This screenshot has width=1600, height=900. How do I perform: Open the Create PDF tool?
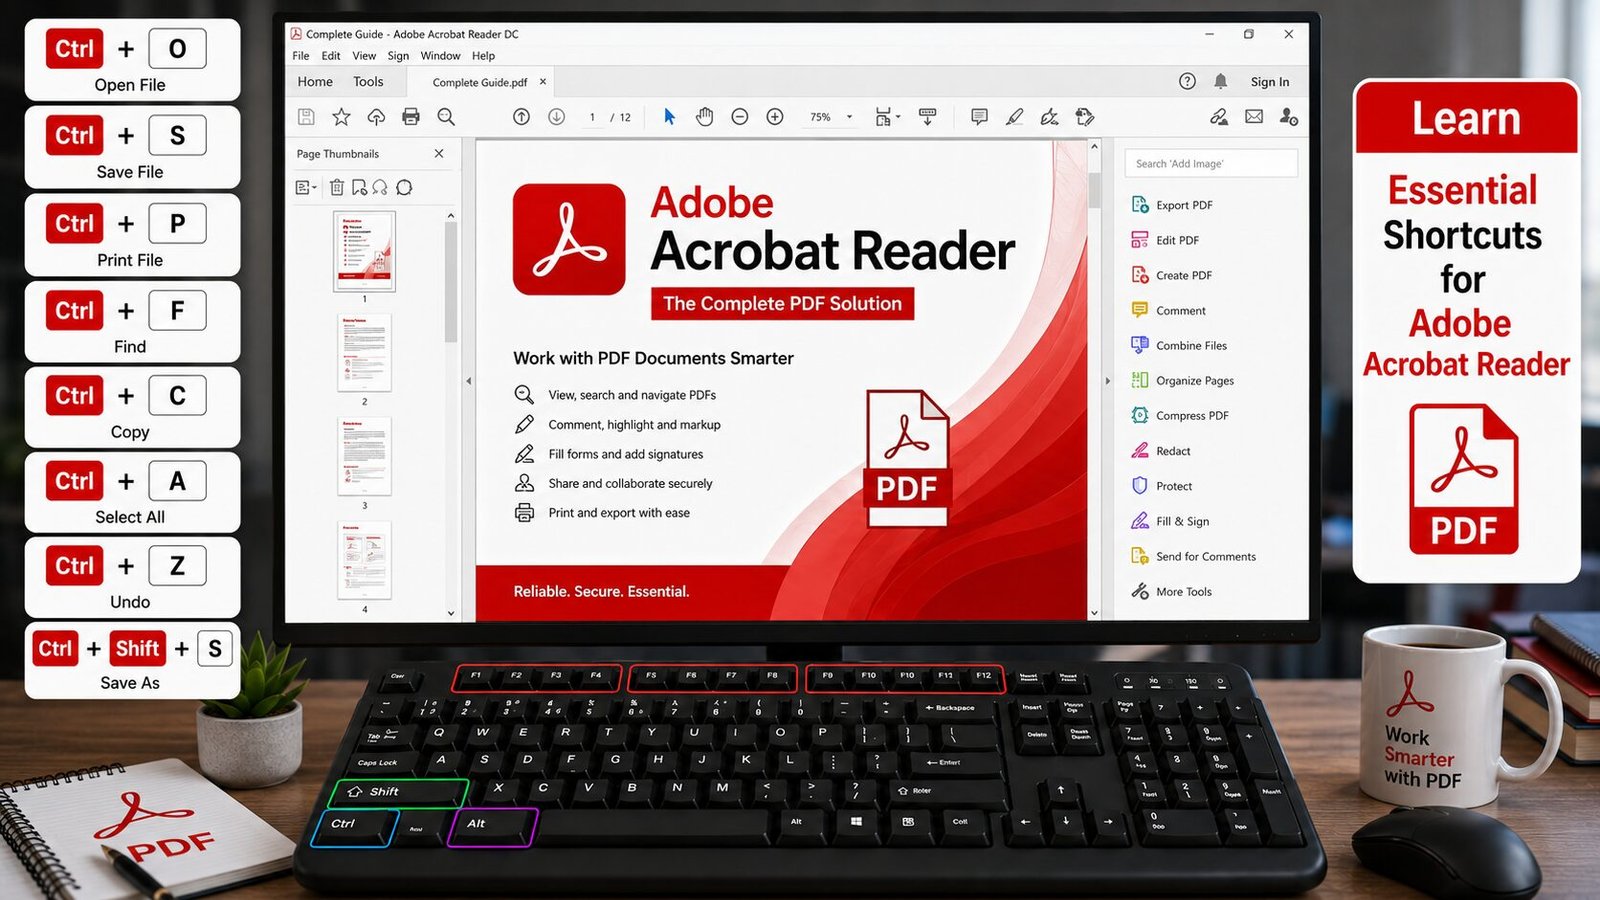[1171, 275]
